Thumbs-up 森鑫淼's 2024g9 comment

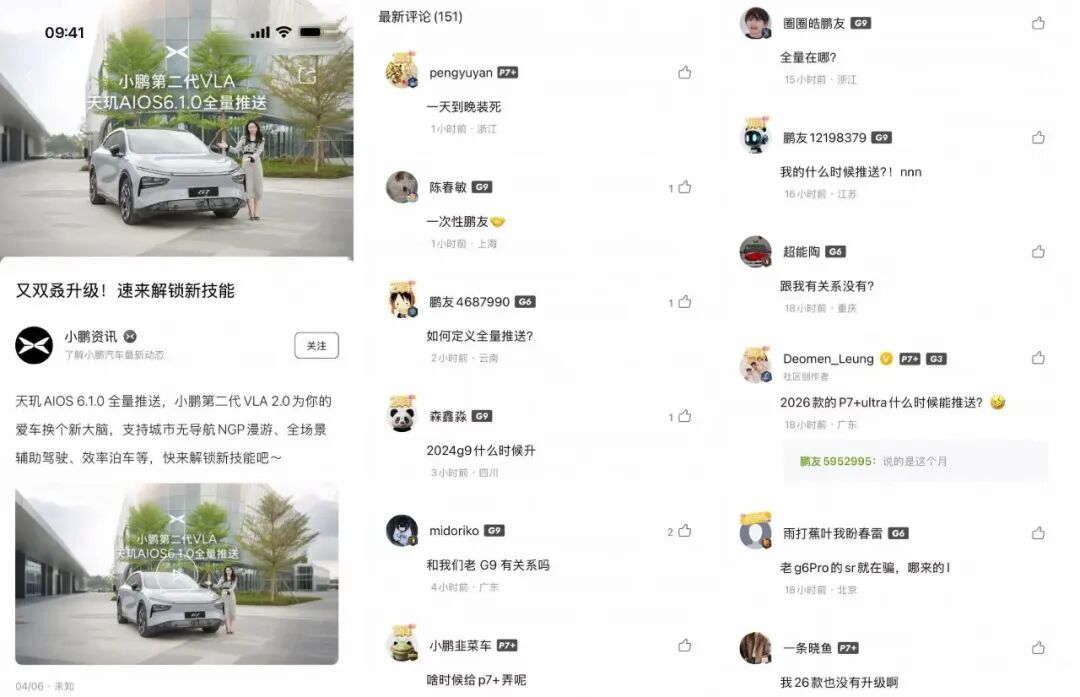[x=684, y=416]
